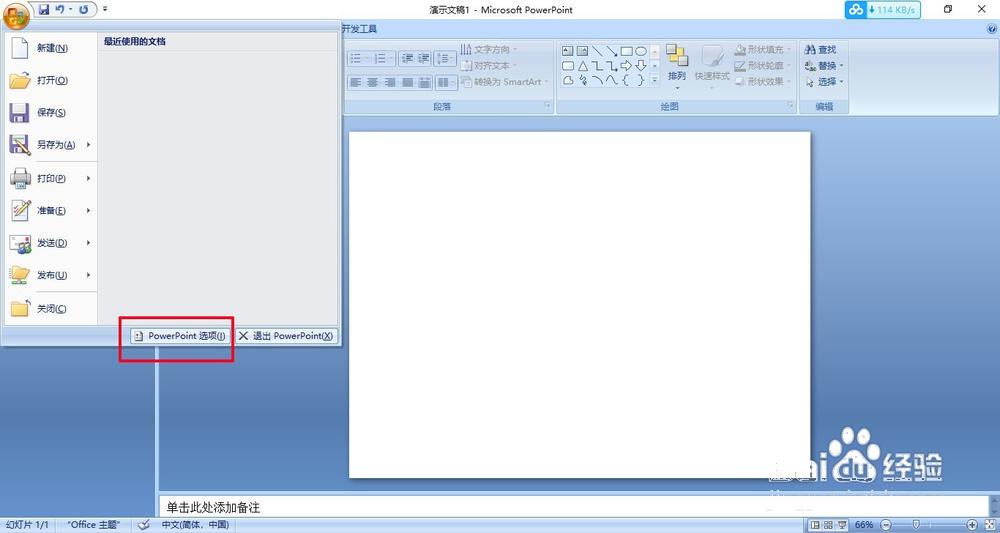Switch to the 开发工具 ribbon tab
This screenshot has width=1000, height=533.
point(360,29)
